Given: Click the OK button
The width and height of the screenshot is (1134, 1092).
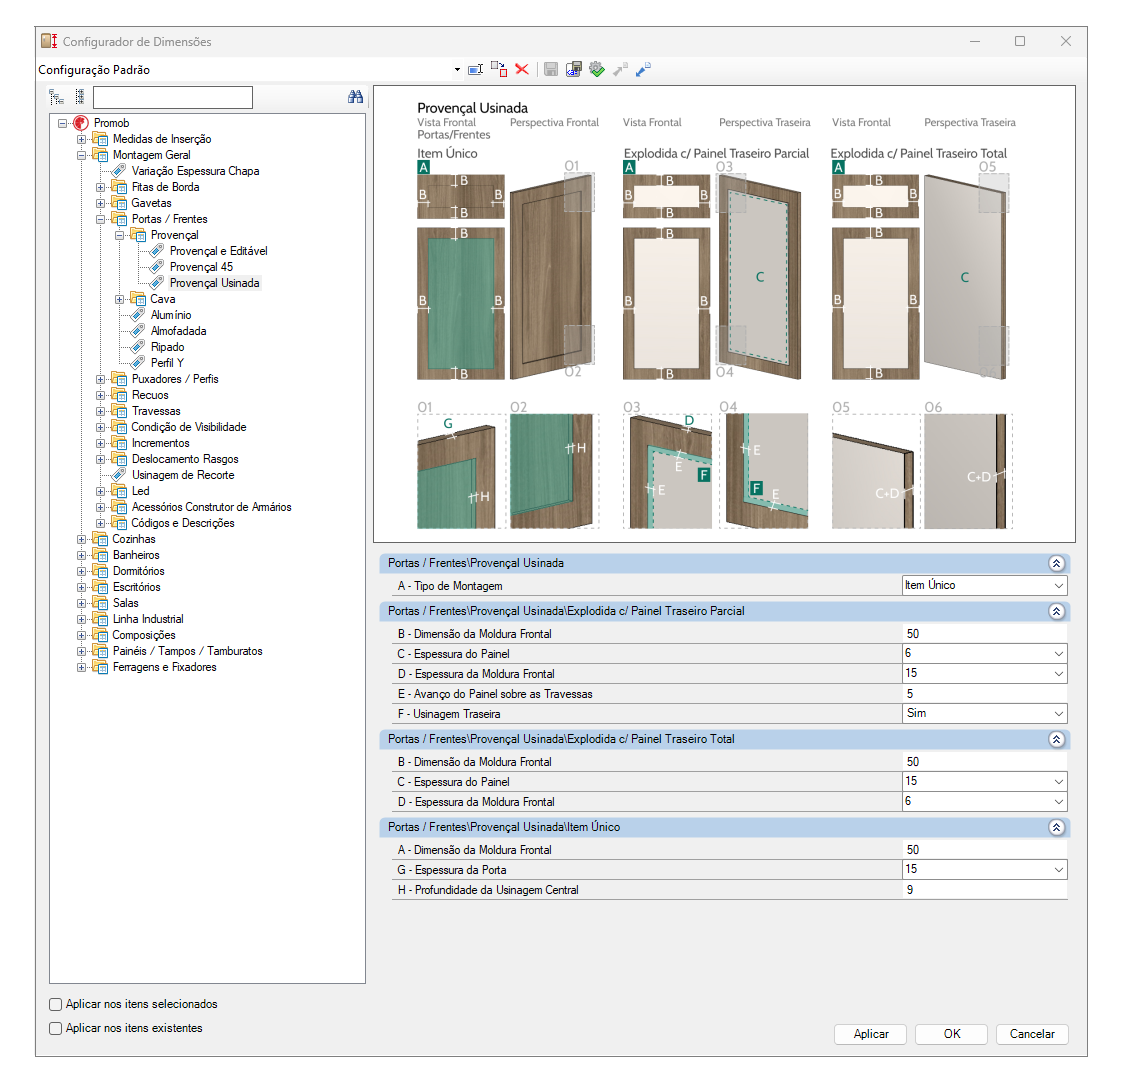Looking at the screenshot, I should pos(952,1034).
